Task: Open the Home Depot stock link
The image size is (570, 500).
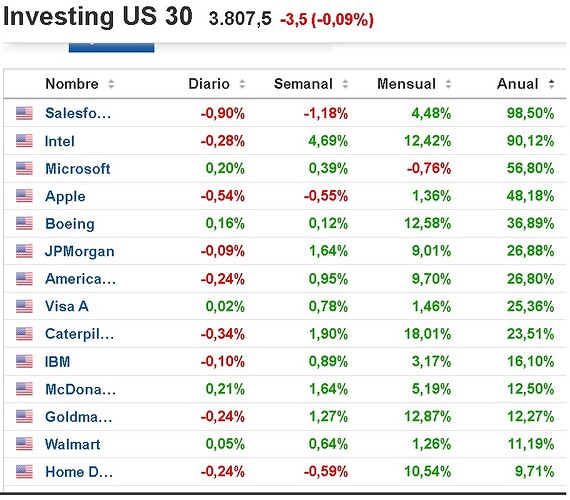Action: click(79, 472)
